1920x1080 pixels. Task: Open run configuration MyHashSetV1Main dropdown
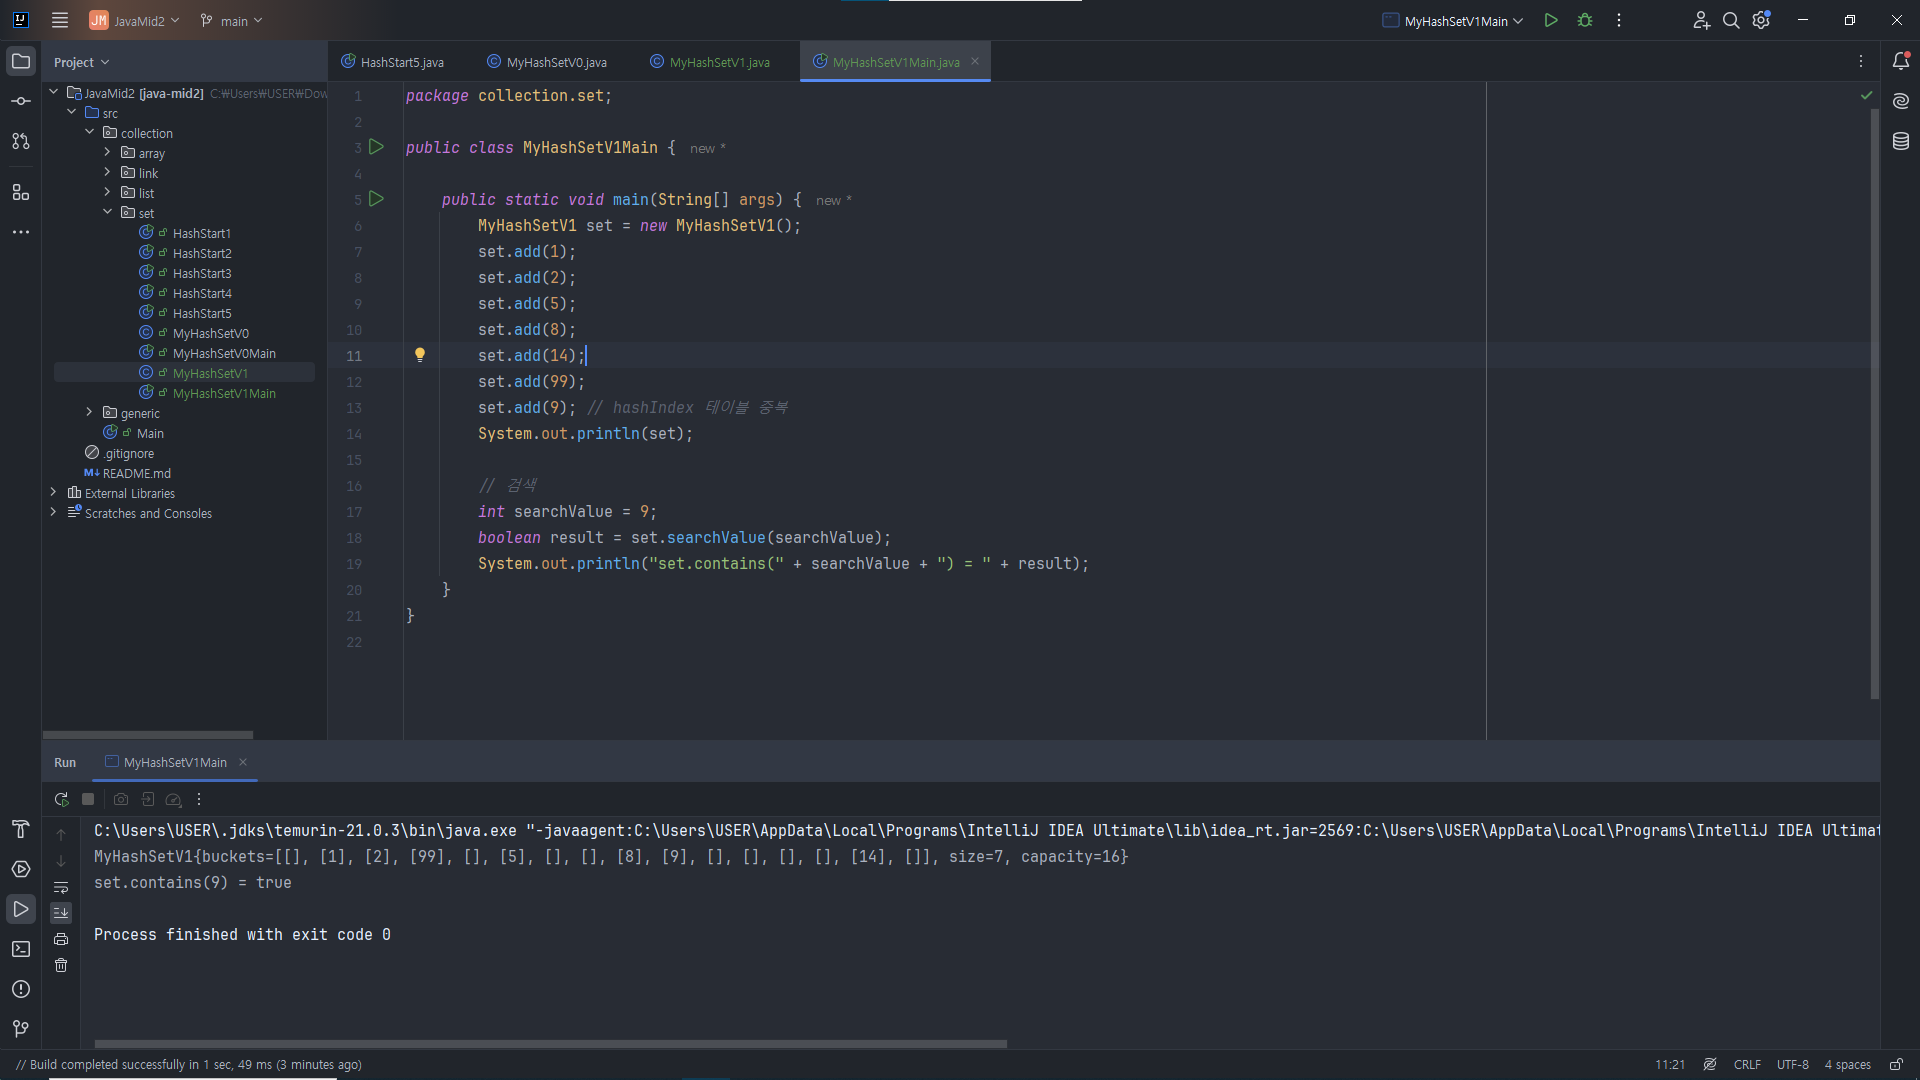click(x=1453, y=20)
